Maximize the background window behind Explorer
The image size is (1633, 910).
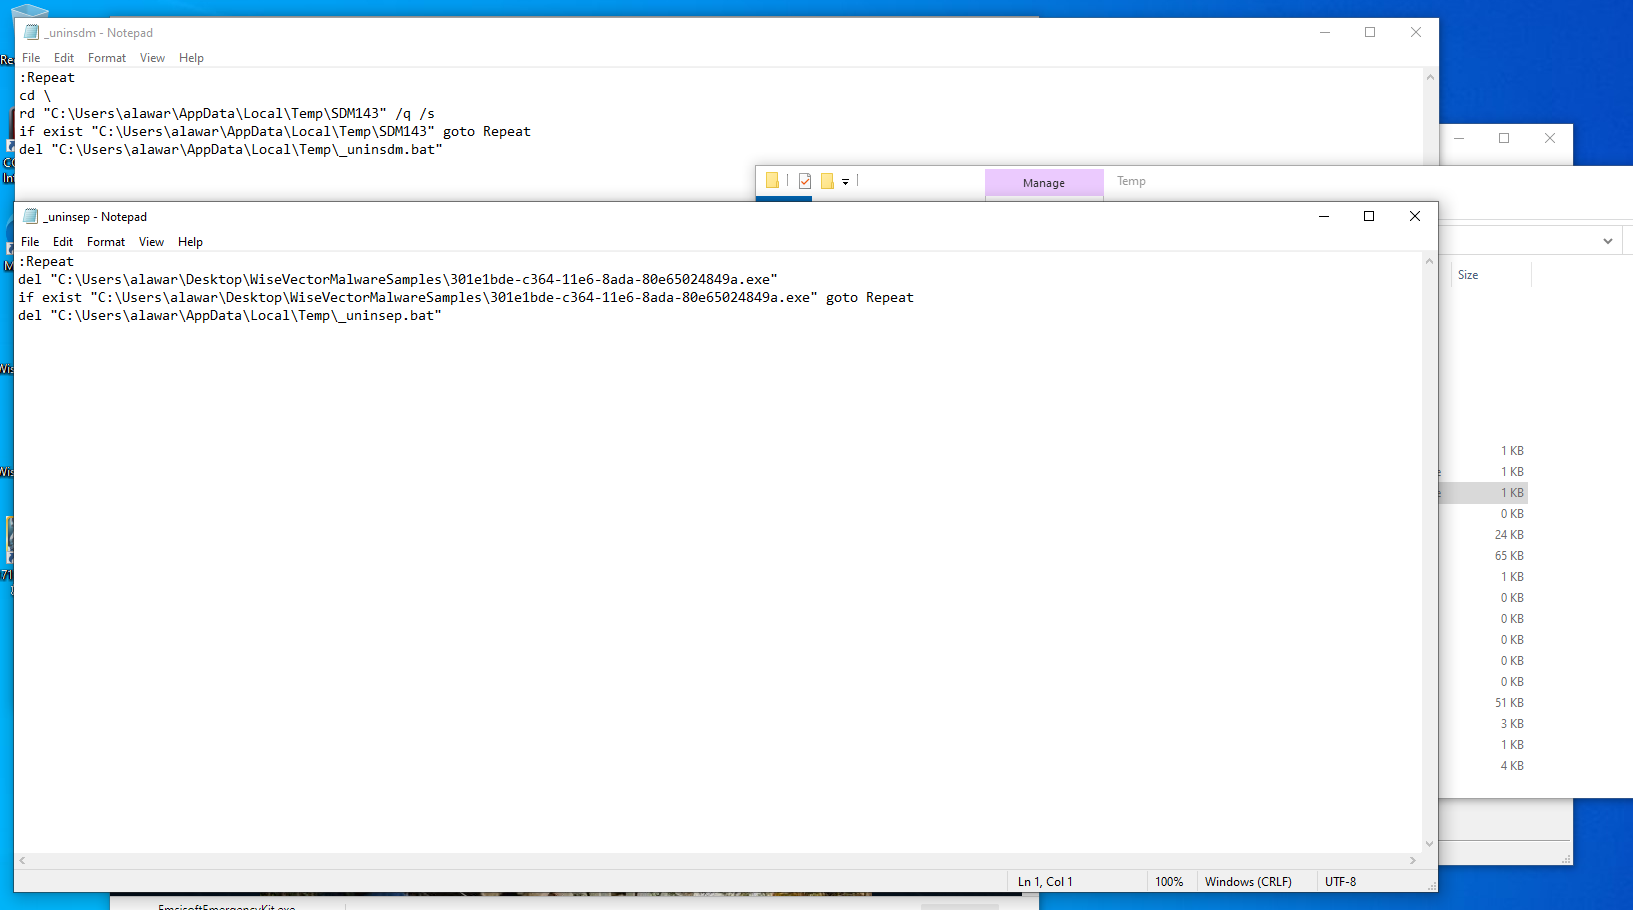(1504, 138)
